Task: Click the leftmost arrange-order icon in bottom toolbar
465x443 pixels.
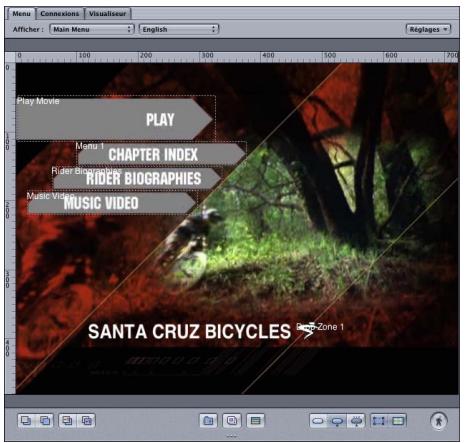Action: pos(26,421)
